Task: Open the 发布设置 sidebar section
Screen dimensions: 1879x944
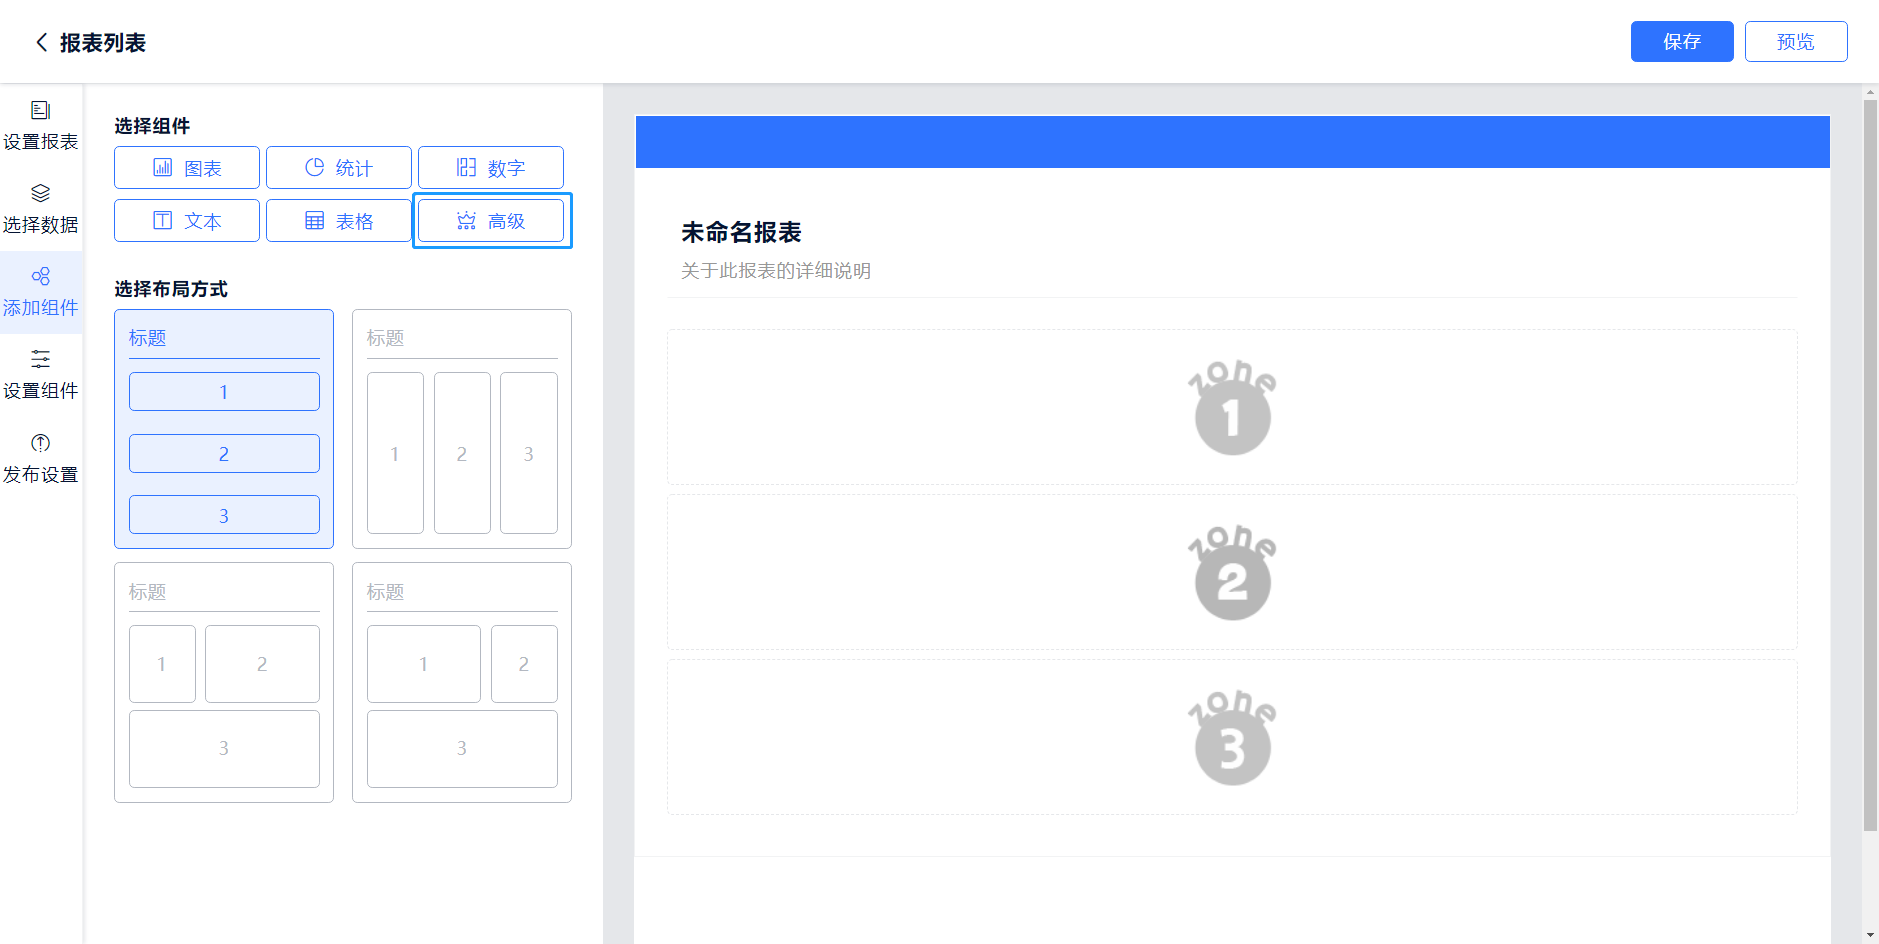Action: click(x=41, y=458)
